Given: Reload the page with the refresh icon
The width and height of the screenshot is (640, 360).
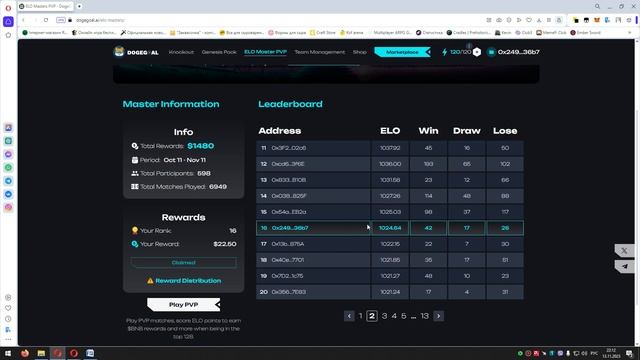Looking at the screenshot, I should [46, 20].
